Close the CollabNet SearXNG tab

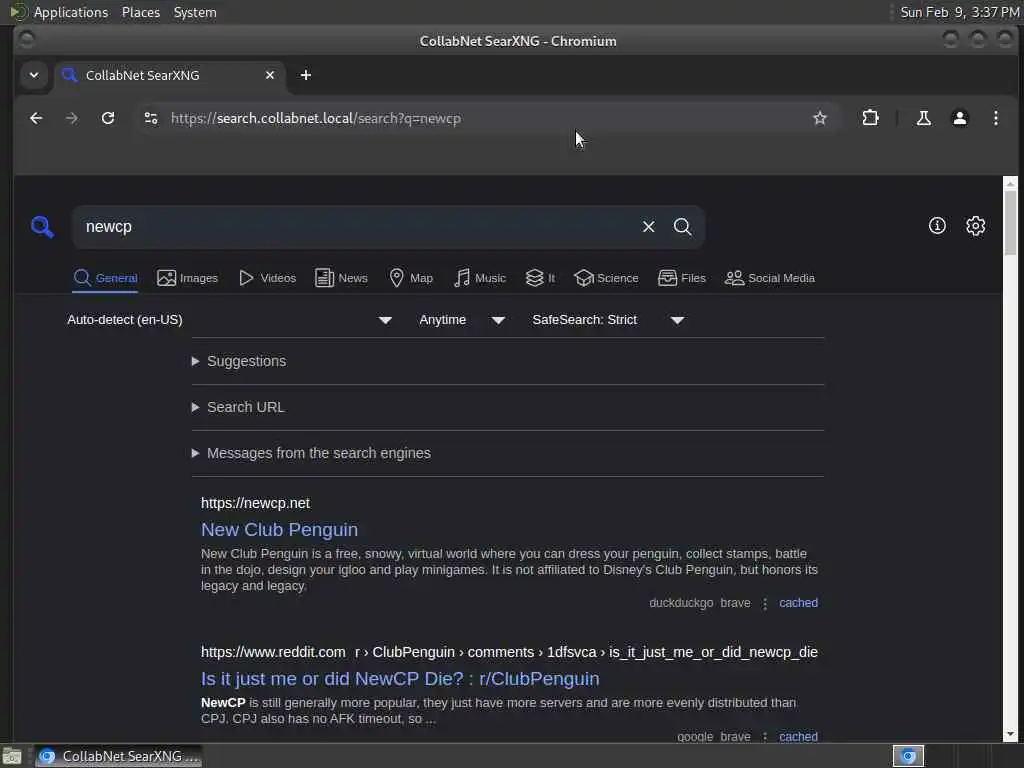[x=270, y=75]
